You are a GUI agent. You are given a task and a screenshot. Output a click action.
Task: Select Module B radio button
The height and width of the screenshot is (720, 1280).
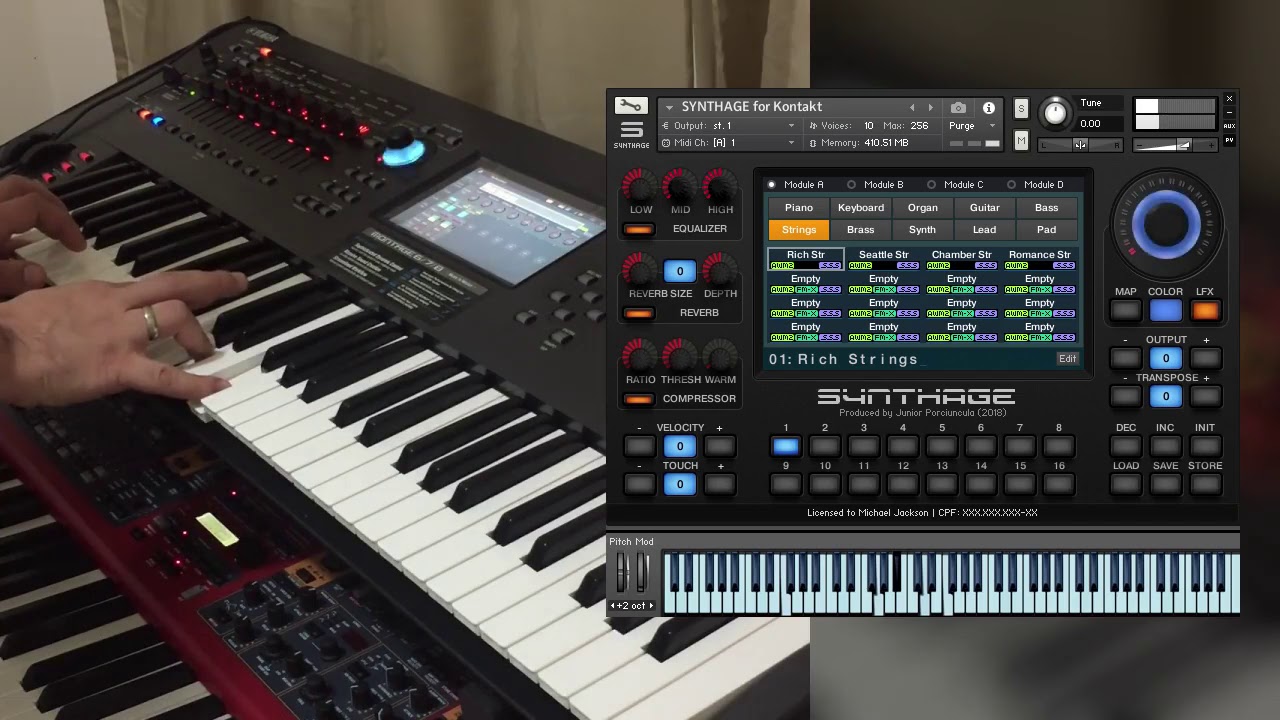coord(851,185)
